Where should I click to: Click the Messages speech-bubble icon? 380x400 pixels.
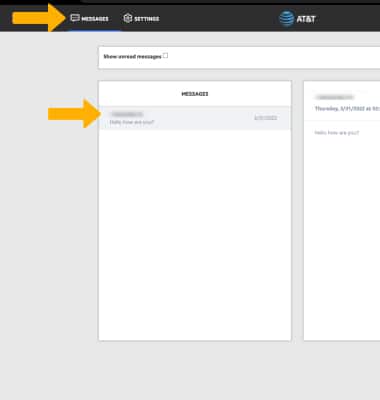coord(75,18)
